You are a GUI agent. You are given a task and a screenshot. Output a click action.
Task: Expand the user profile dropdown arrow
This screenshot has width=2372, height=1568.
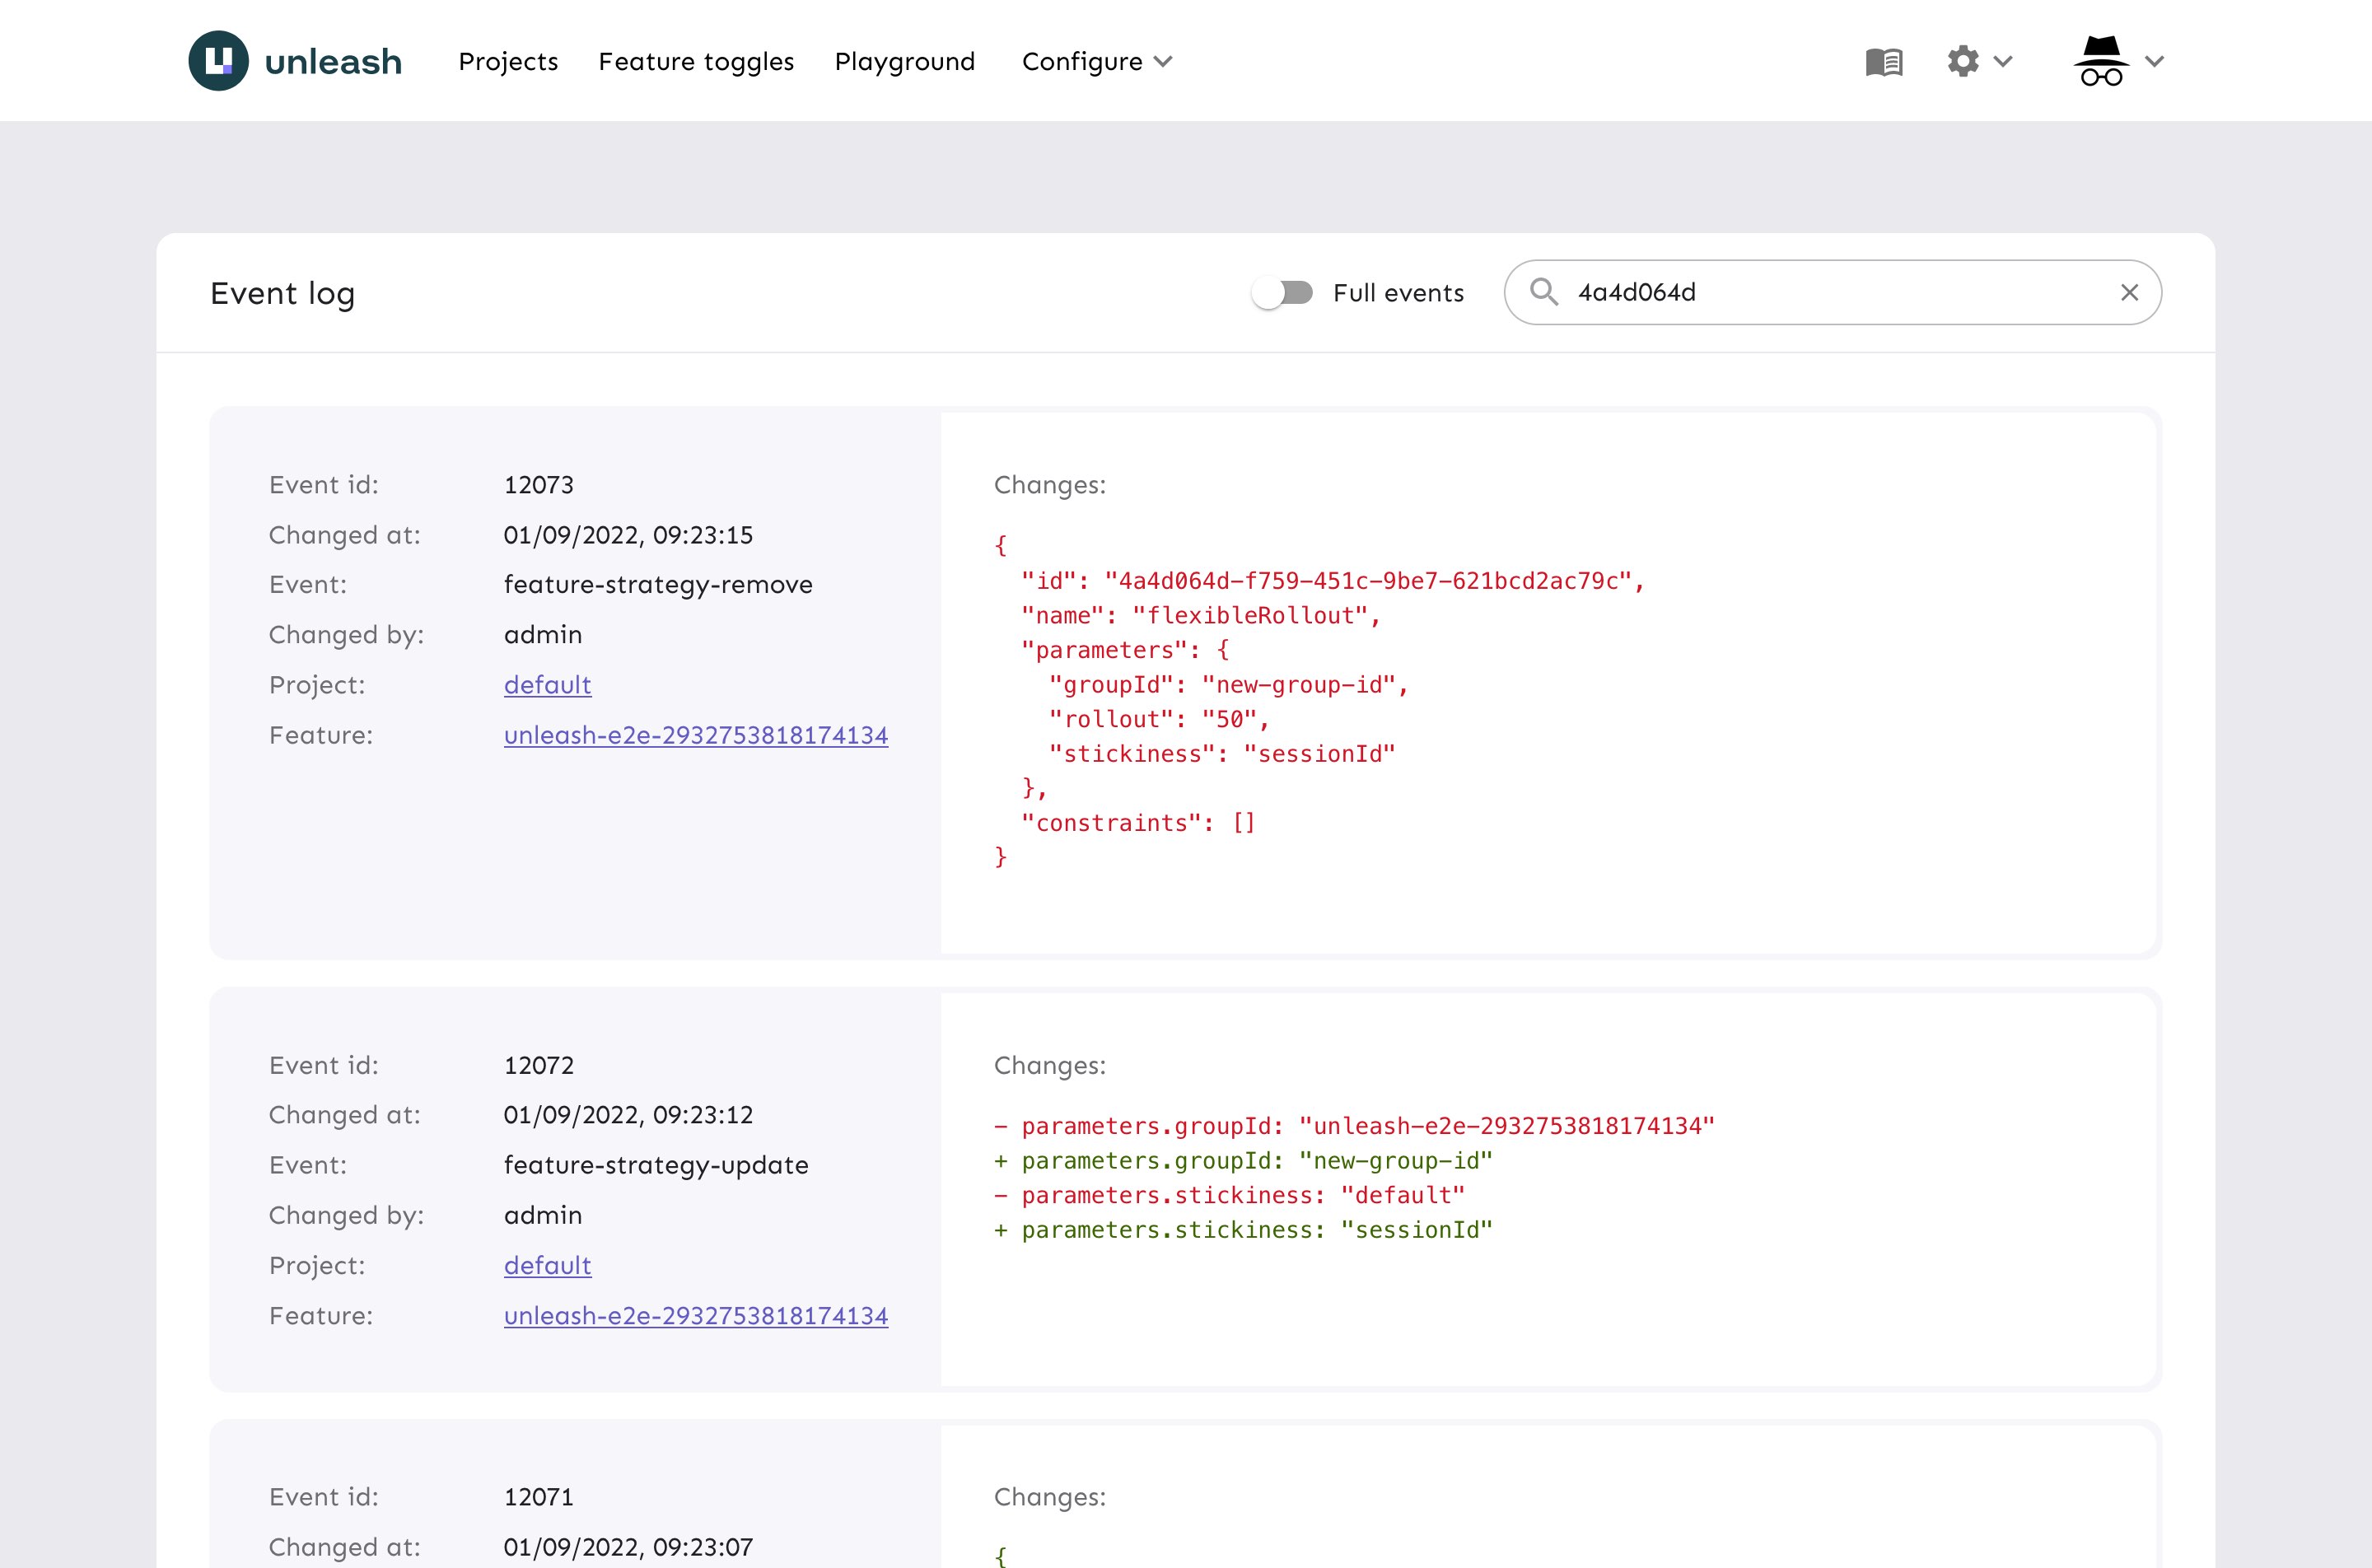[x=2155, y=61]
